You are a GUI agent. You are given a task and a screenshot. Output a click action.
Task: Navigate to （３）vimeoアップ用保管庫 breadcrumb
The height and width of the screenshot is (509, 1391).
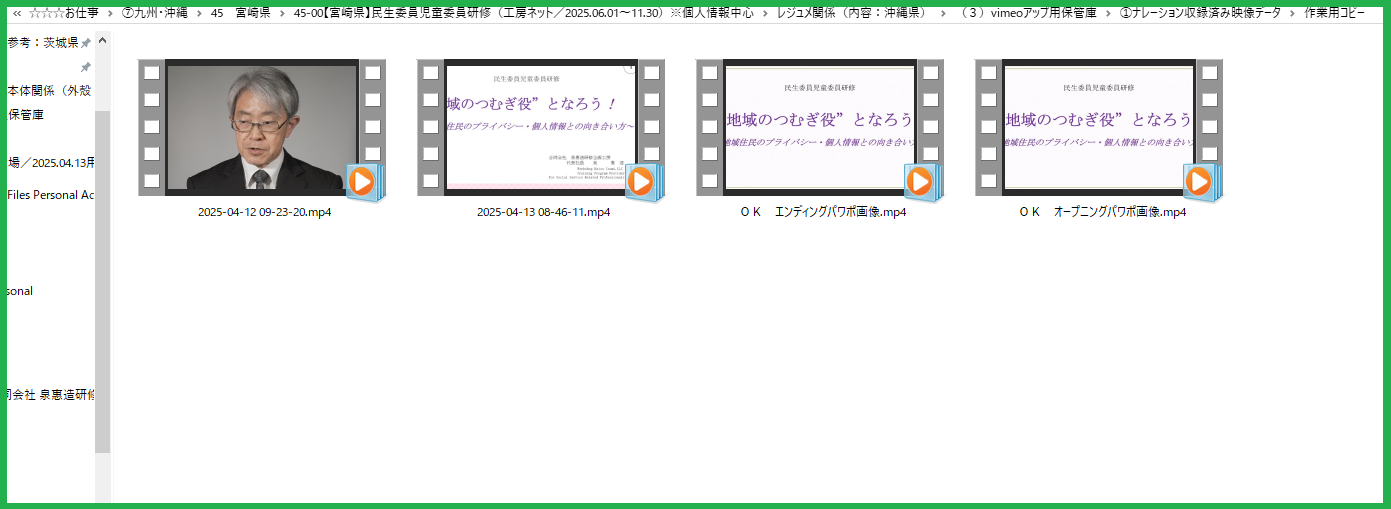[1025, 12]
